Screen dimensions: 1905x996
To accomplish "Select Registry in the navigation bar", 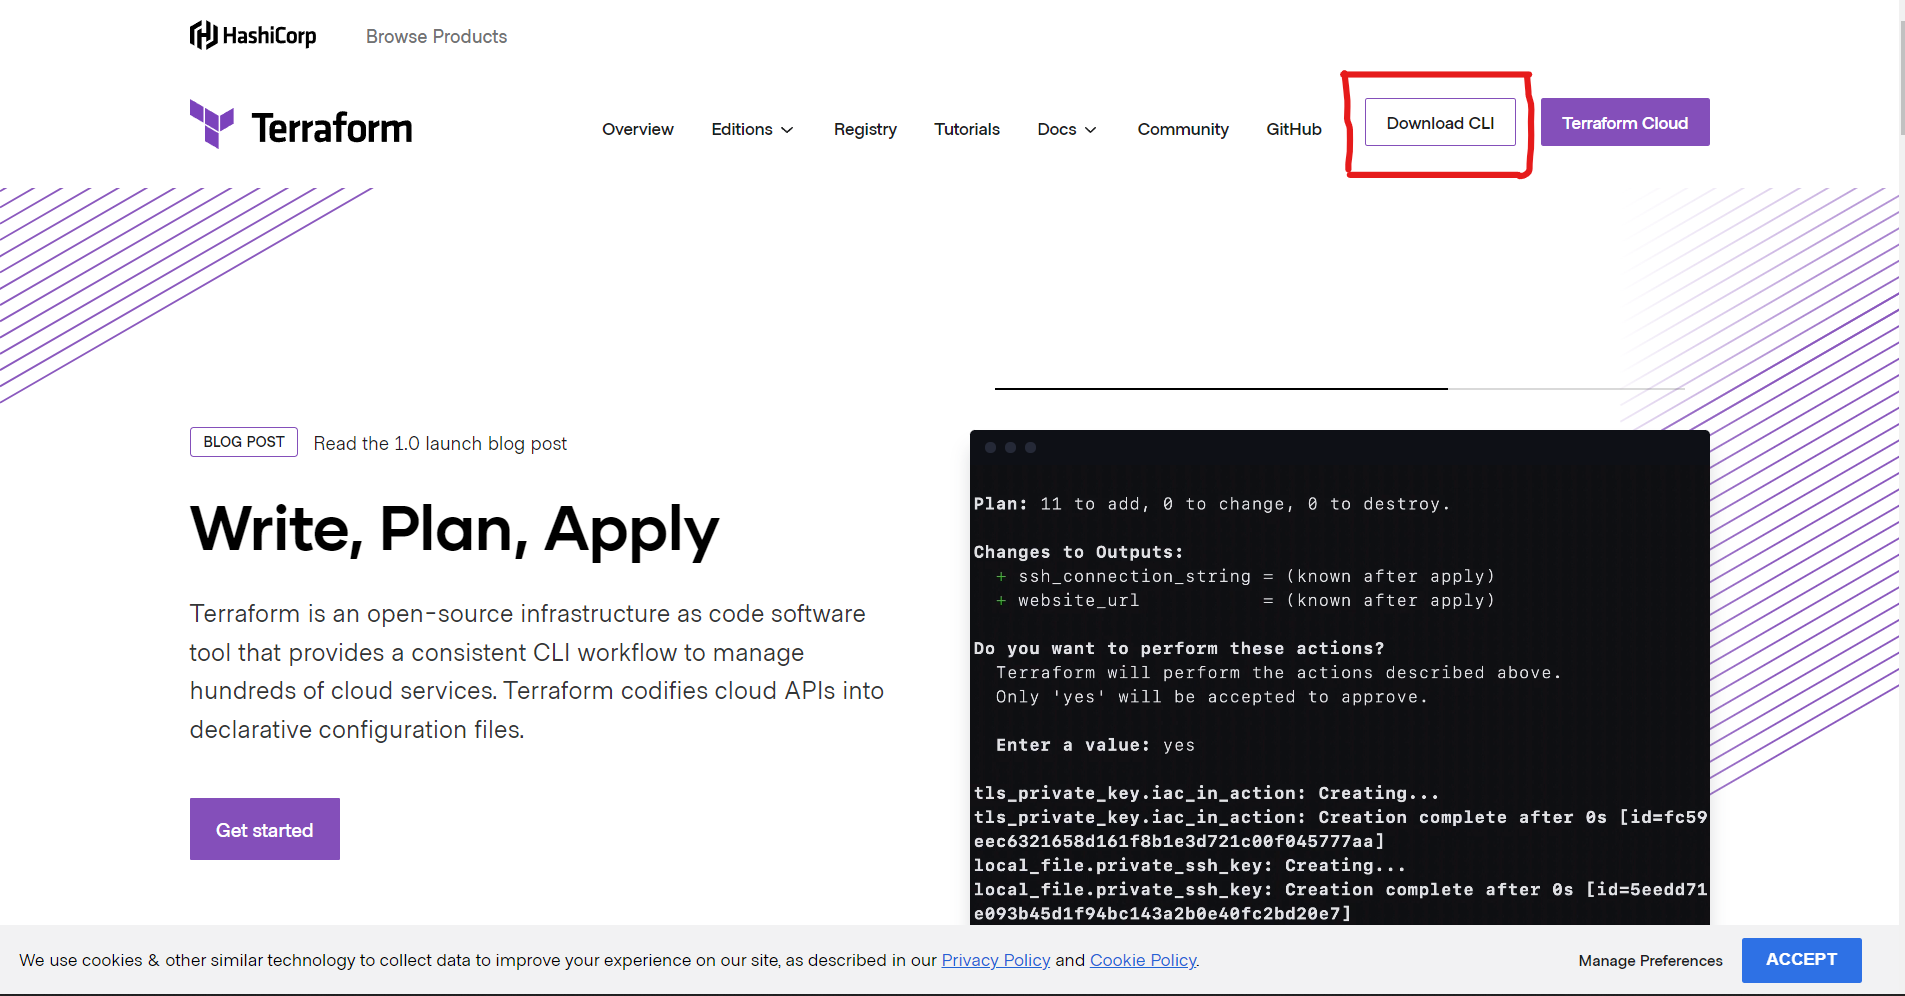I will pos(864,129).
